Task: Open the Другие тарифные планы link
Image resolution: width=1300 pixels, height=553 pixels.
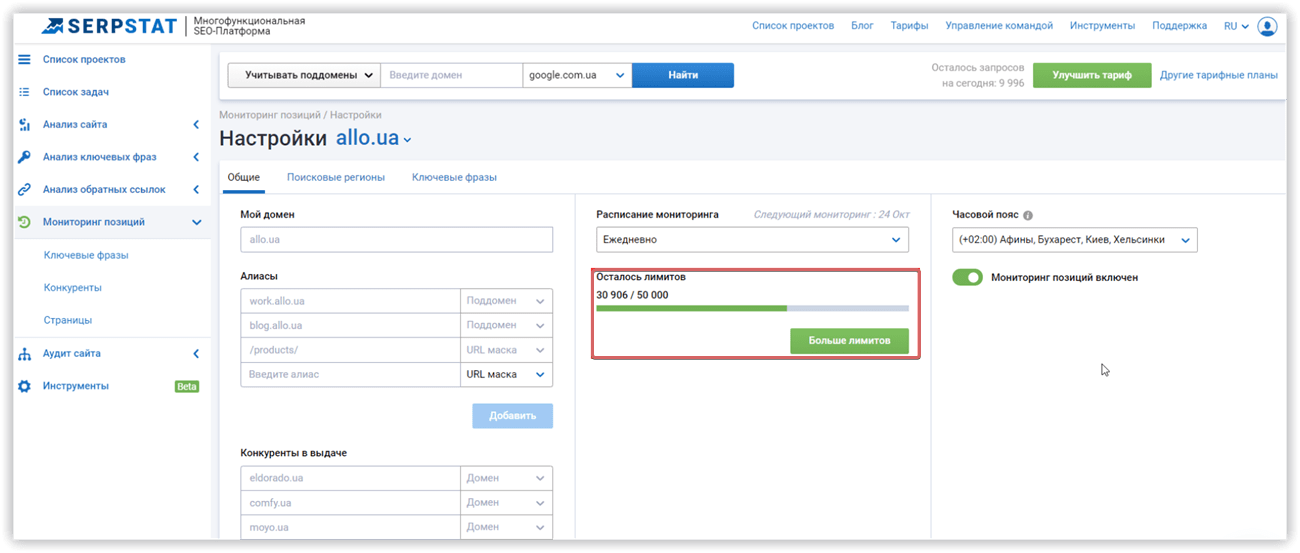Action: (1219, 75)
